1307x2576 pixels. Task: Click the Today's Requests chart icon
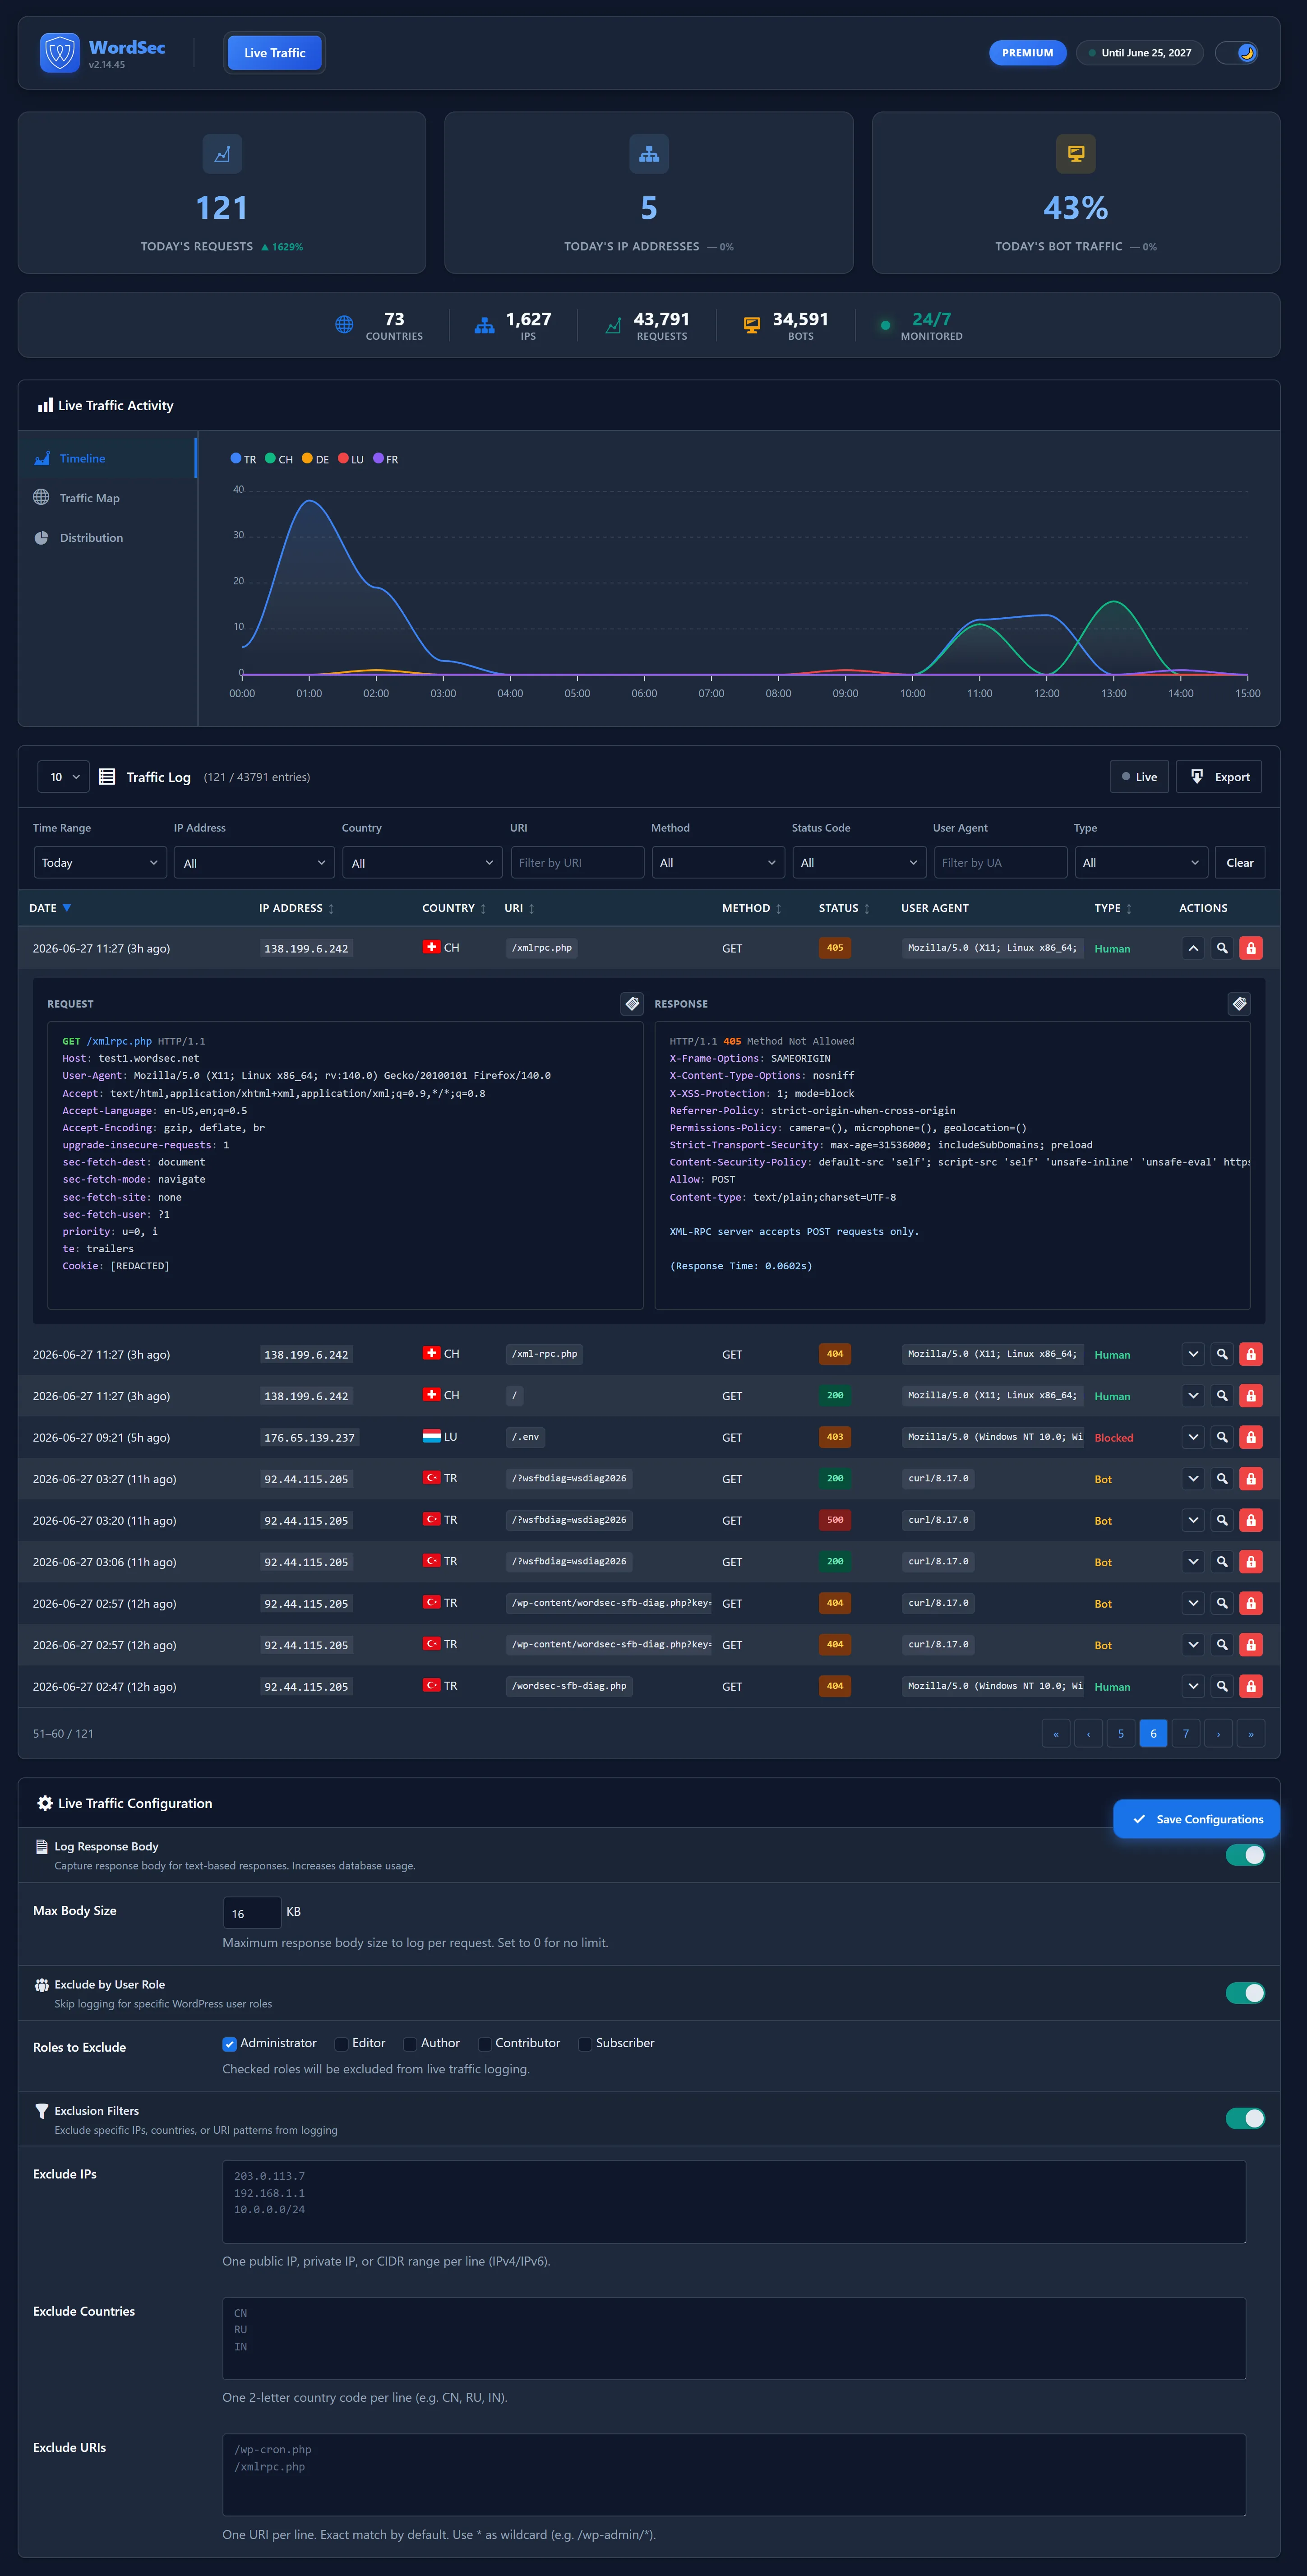pyautogui.click(x=222, y=154)
